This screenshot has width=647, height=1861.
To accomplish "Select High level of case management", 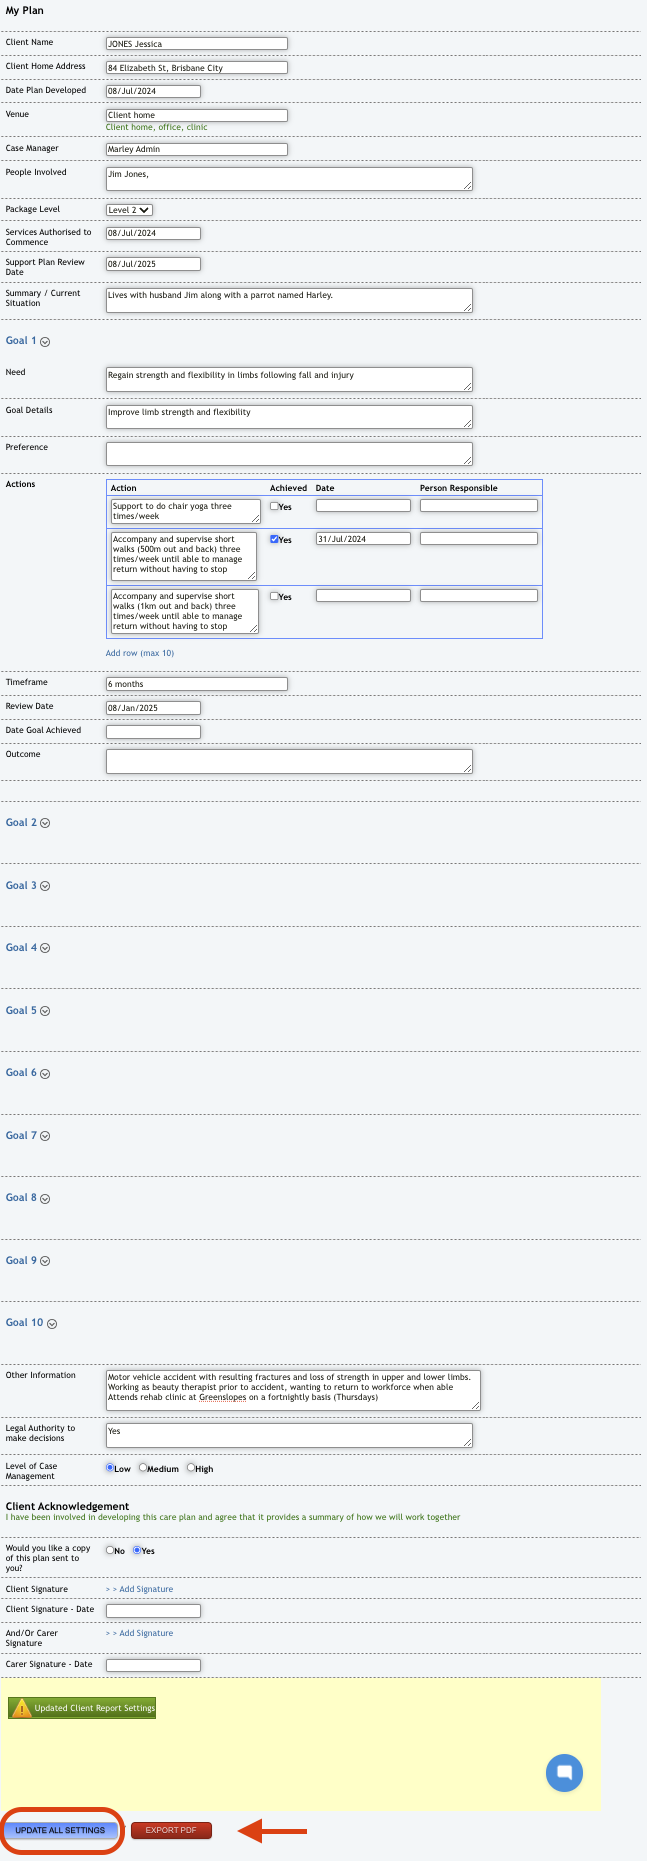I will coord(191,1468).
